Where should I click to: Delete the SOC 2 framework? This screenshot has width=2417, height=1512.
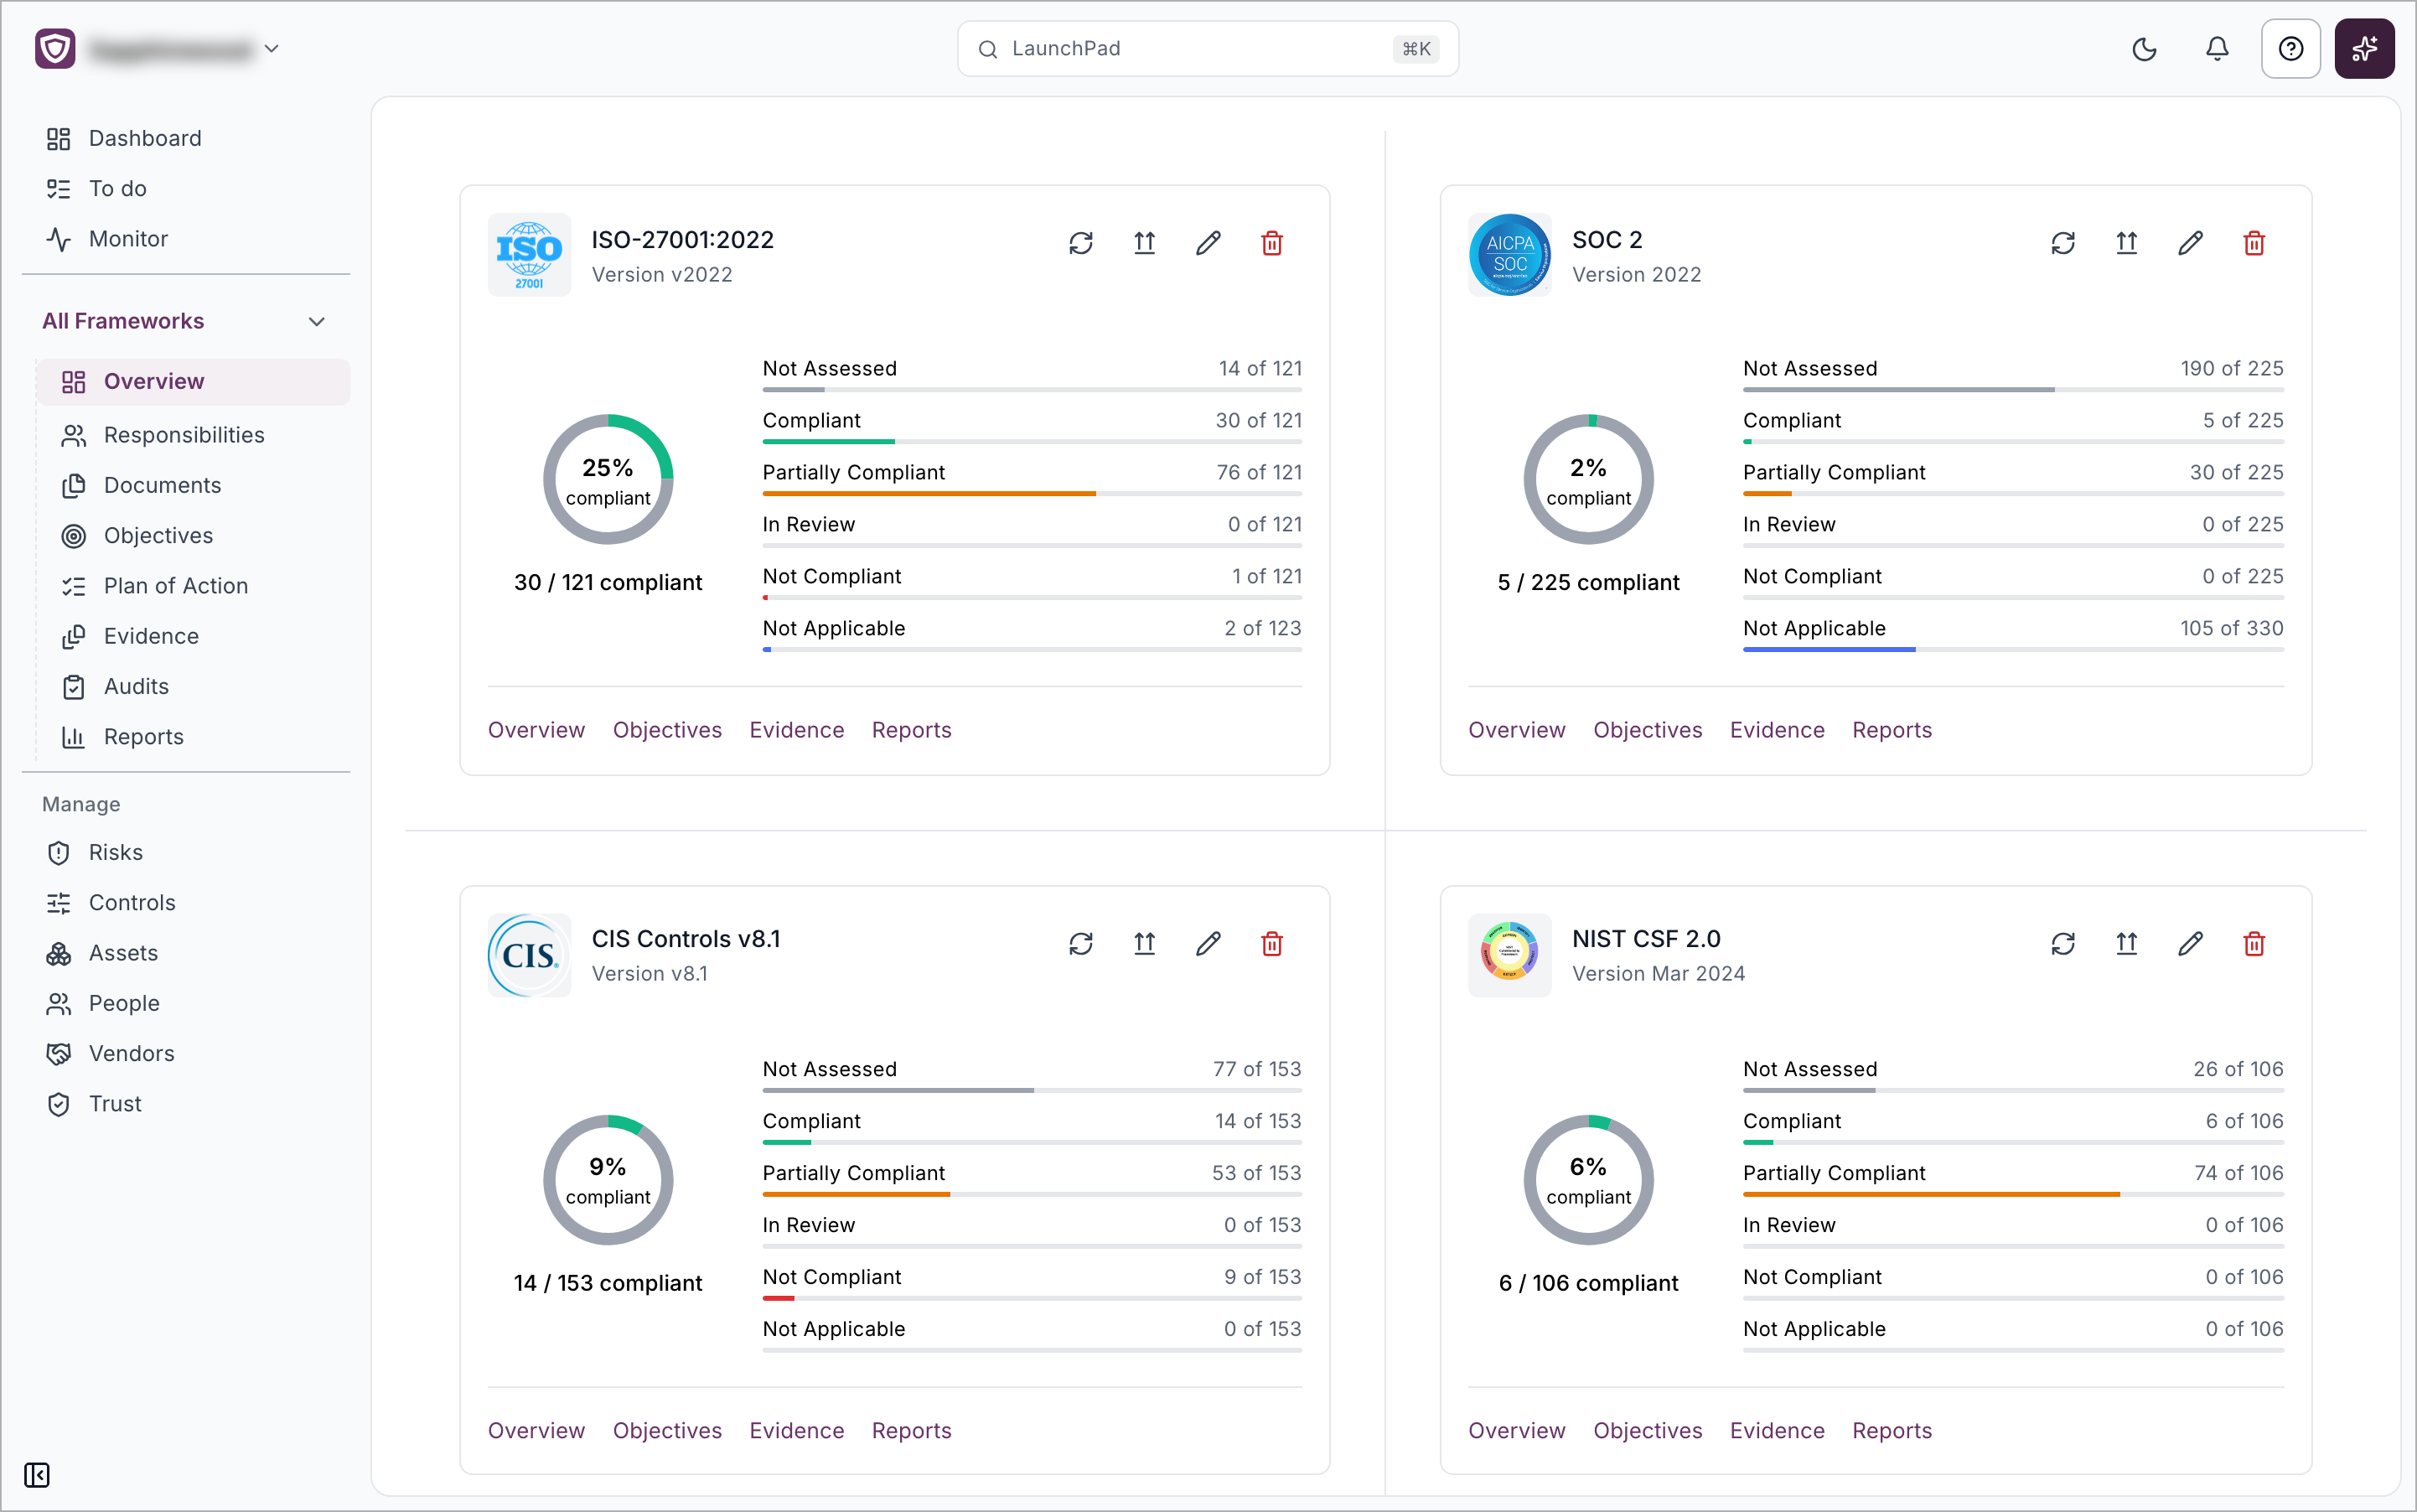pyautogui.click(x=2253, y=243)
